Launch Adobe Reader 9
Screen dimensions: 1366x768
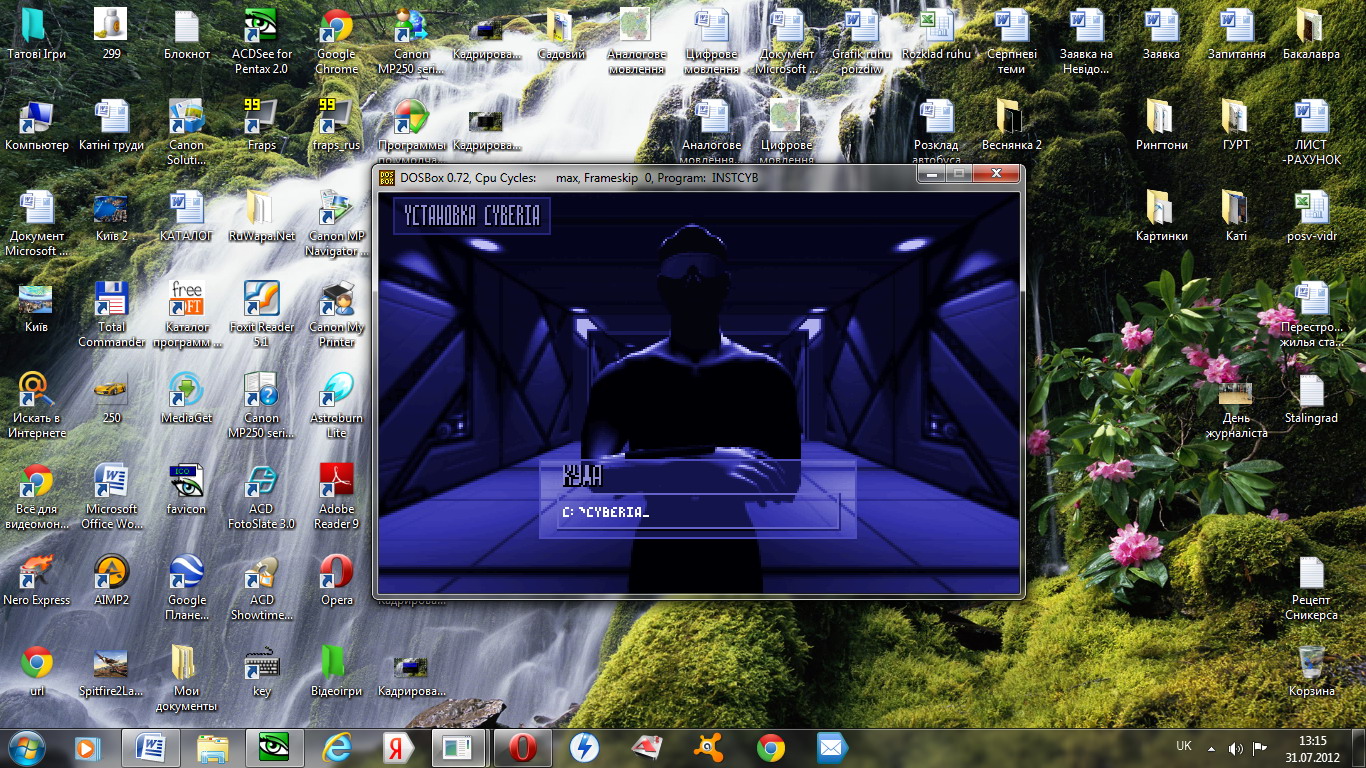(337, 496)
